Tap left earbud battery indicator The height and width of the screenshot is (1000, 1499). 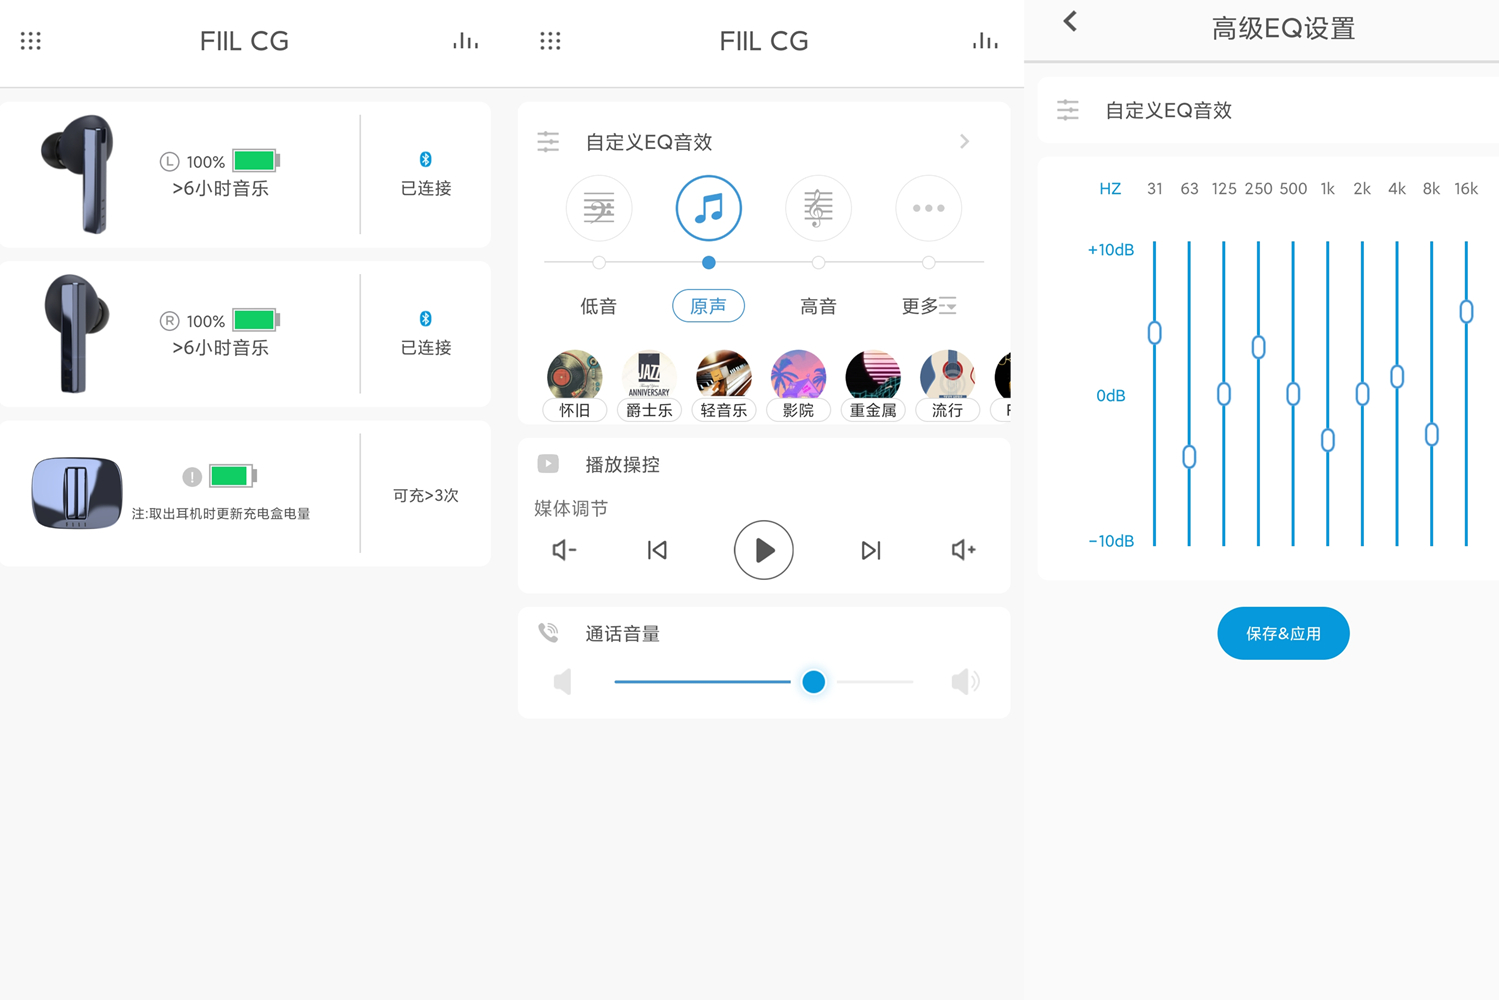pos(256,160)
